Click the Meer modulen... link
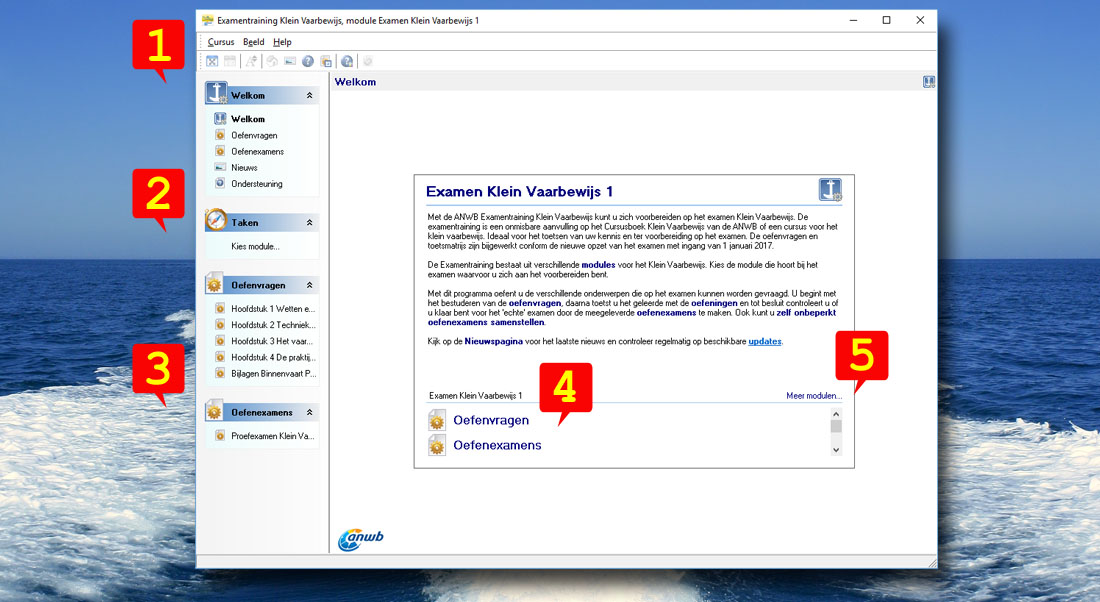Screen dimensions: 1100x602 (813, 396)
